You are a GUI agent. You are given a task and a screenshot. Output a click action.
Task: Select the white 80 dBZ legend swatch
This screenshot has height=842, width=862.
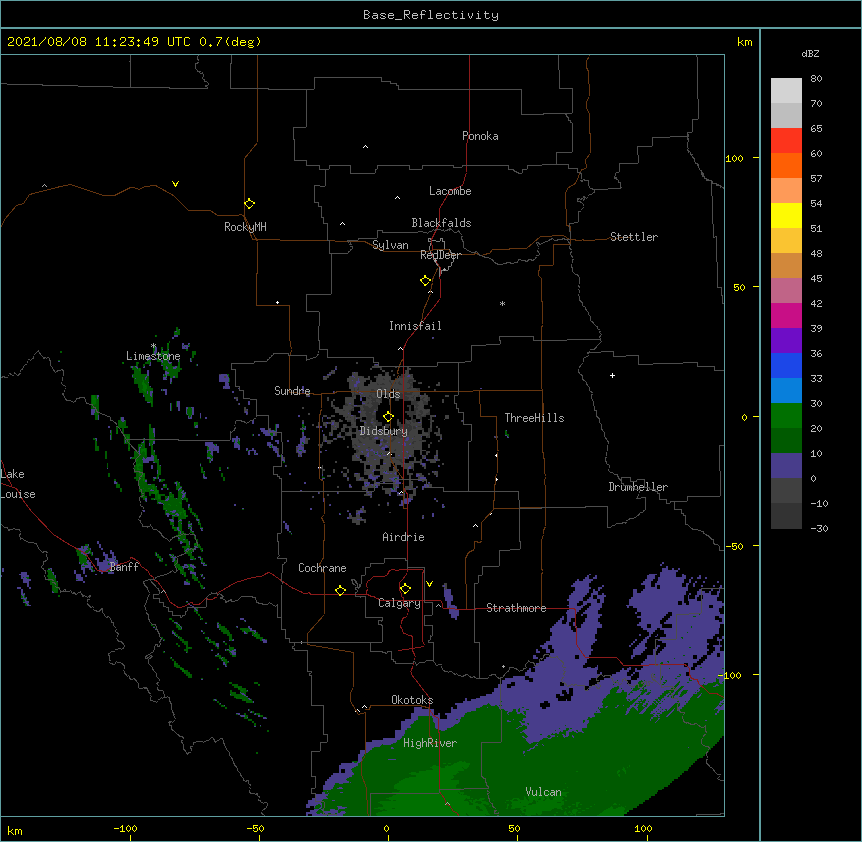click(786, 91)
